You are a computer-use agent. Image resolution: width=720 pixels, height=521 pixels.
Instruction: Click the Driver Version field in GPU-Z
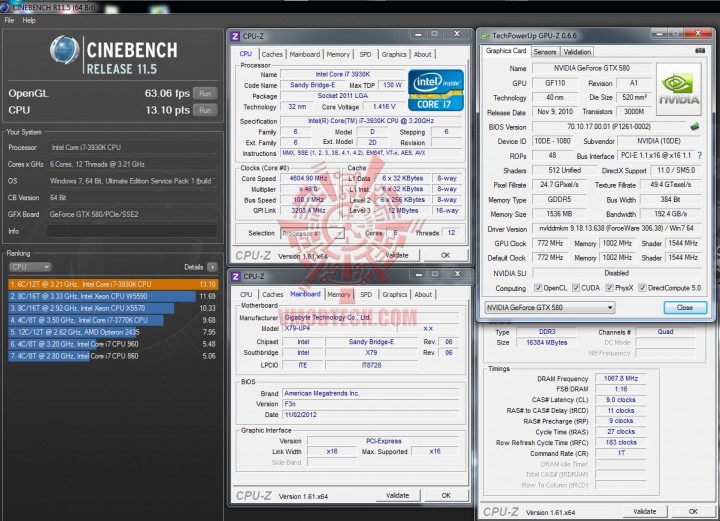click(x=616, y=228)
